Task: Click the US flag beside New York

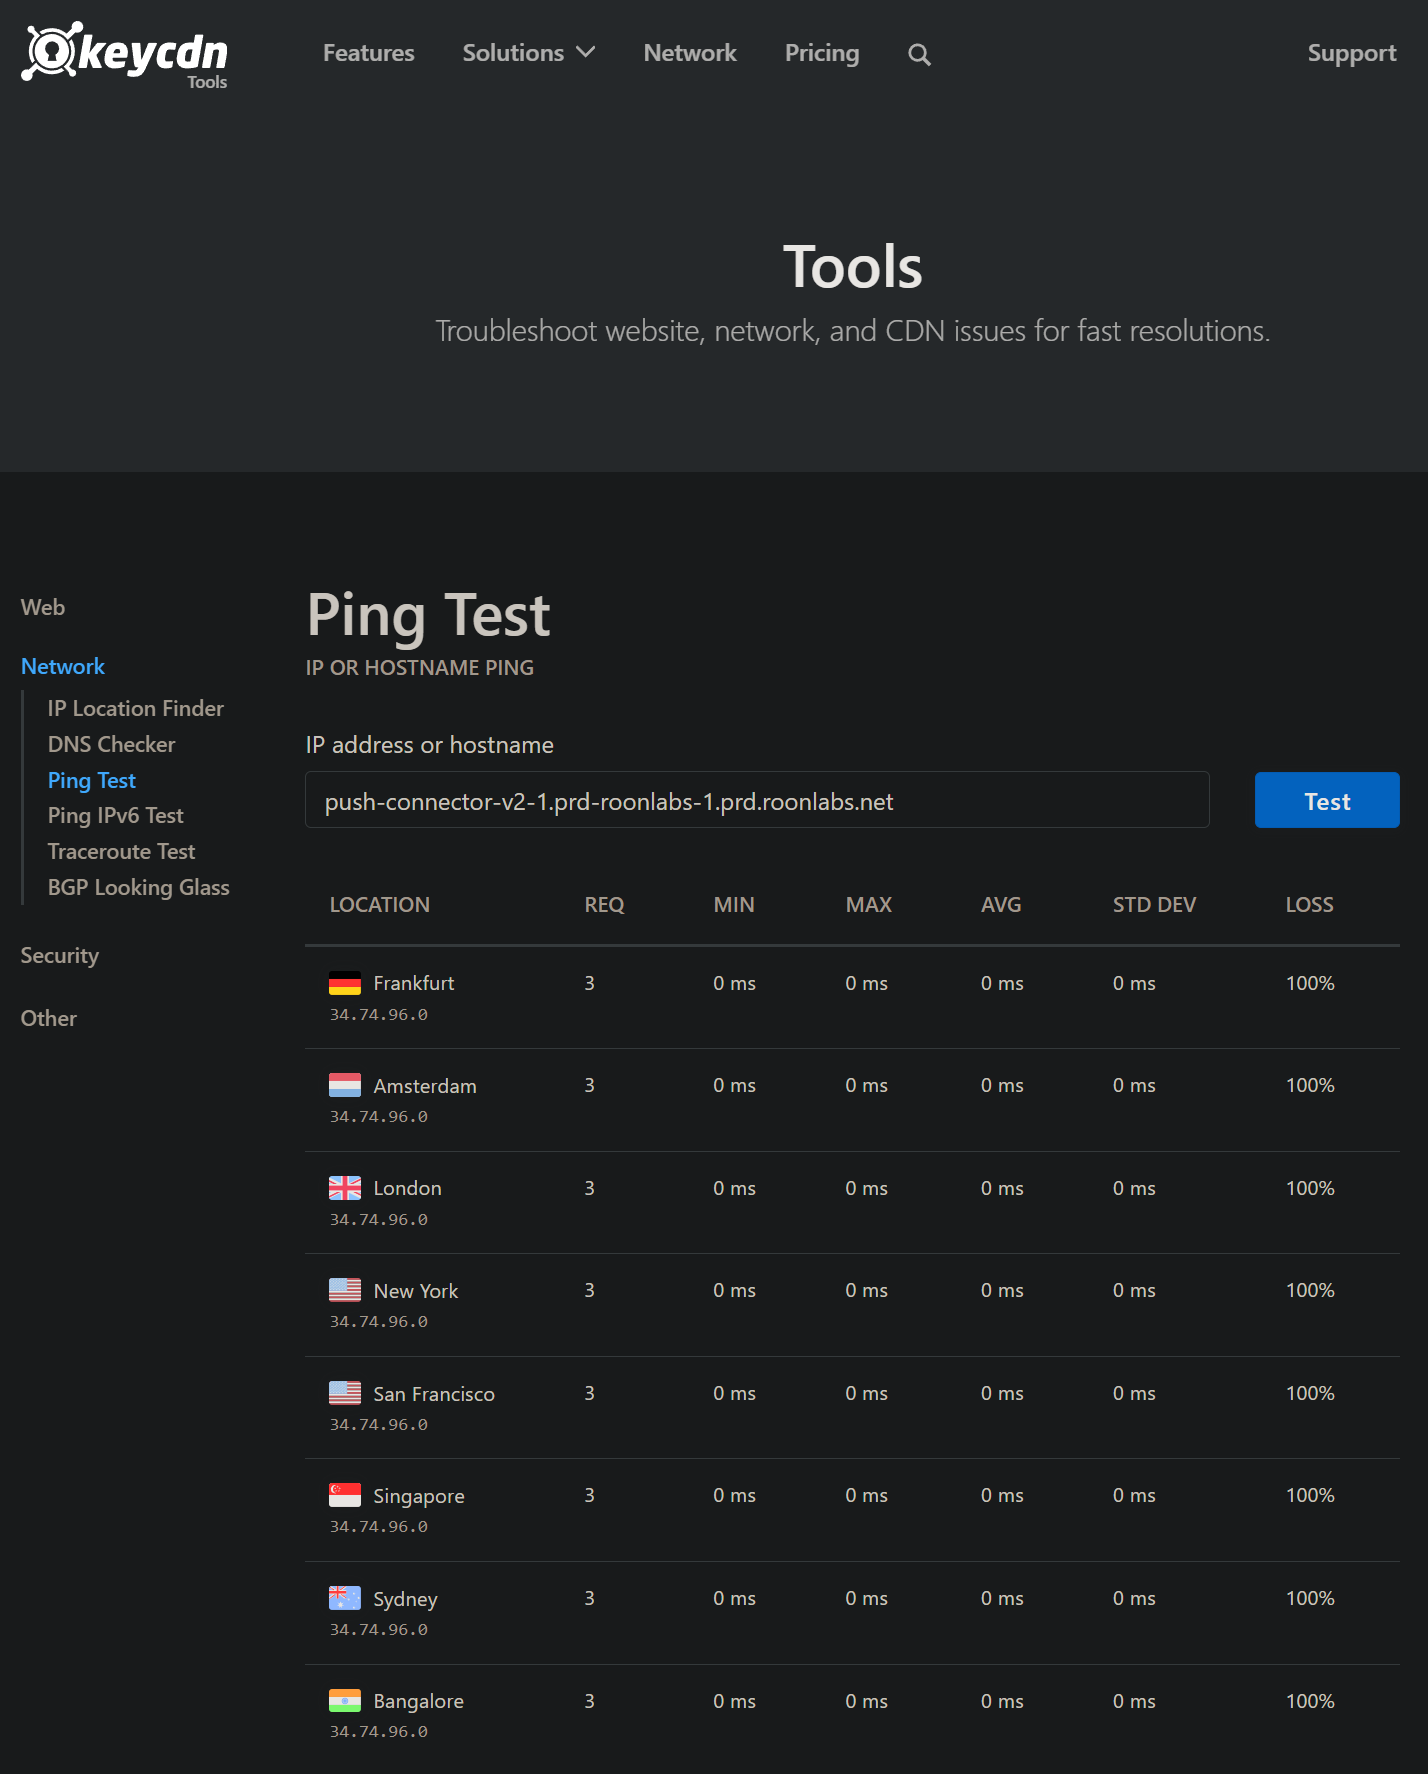Action: [345, 1290]
